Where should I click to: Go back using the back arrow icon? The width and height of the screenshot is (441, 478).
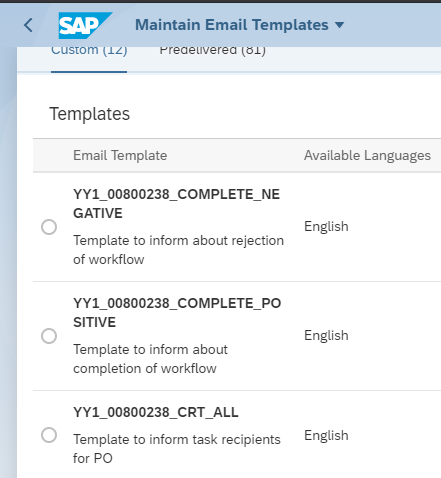(x=28, y=25)
